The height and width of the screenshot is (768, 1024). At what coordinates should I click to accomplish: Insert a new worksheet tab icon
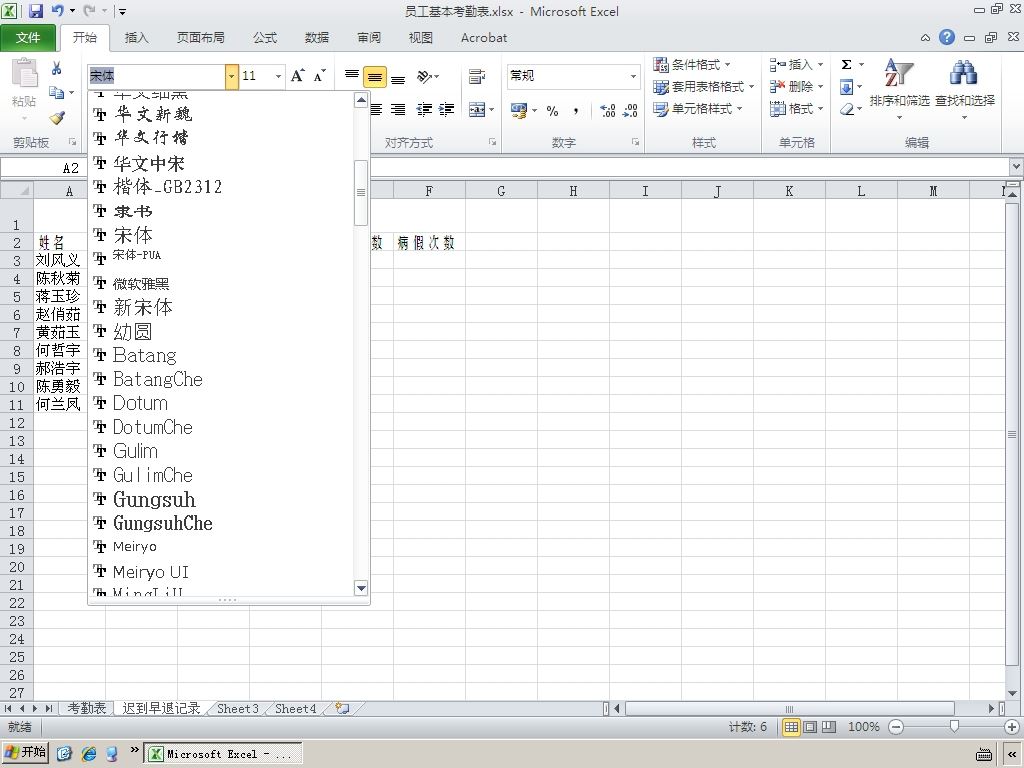click(342, 708)
